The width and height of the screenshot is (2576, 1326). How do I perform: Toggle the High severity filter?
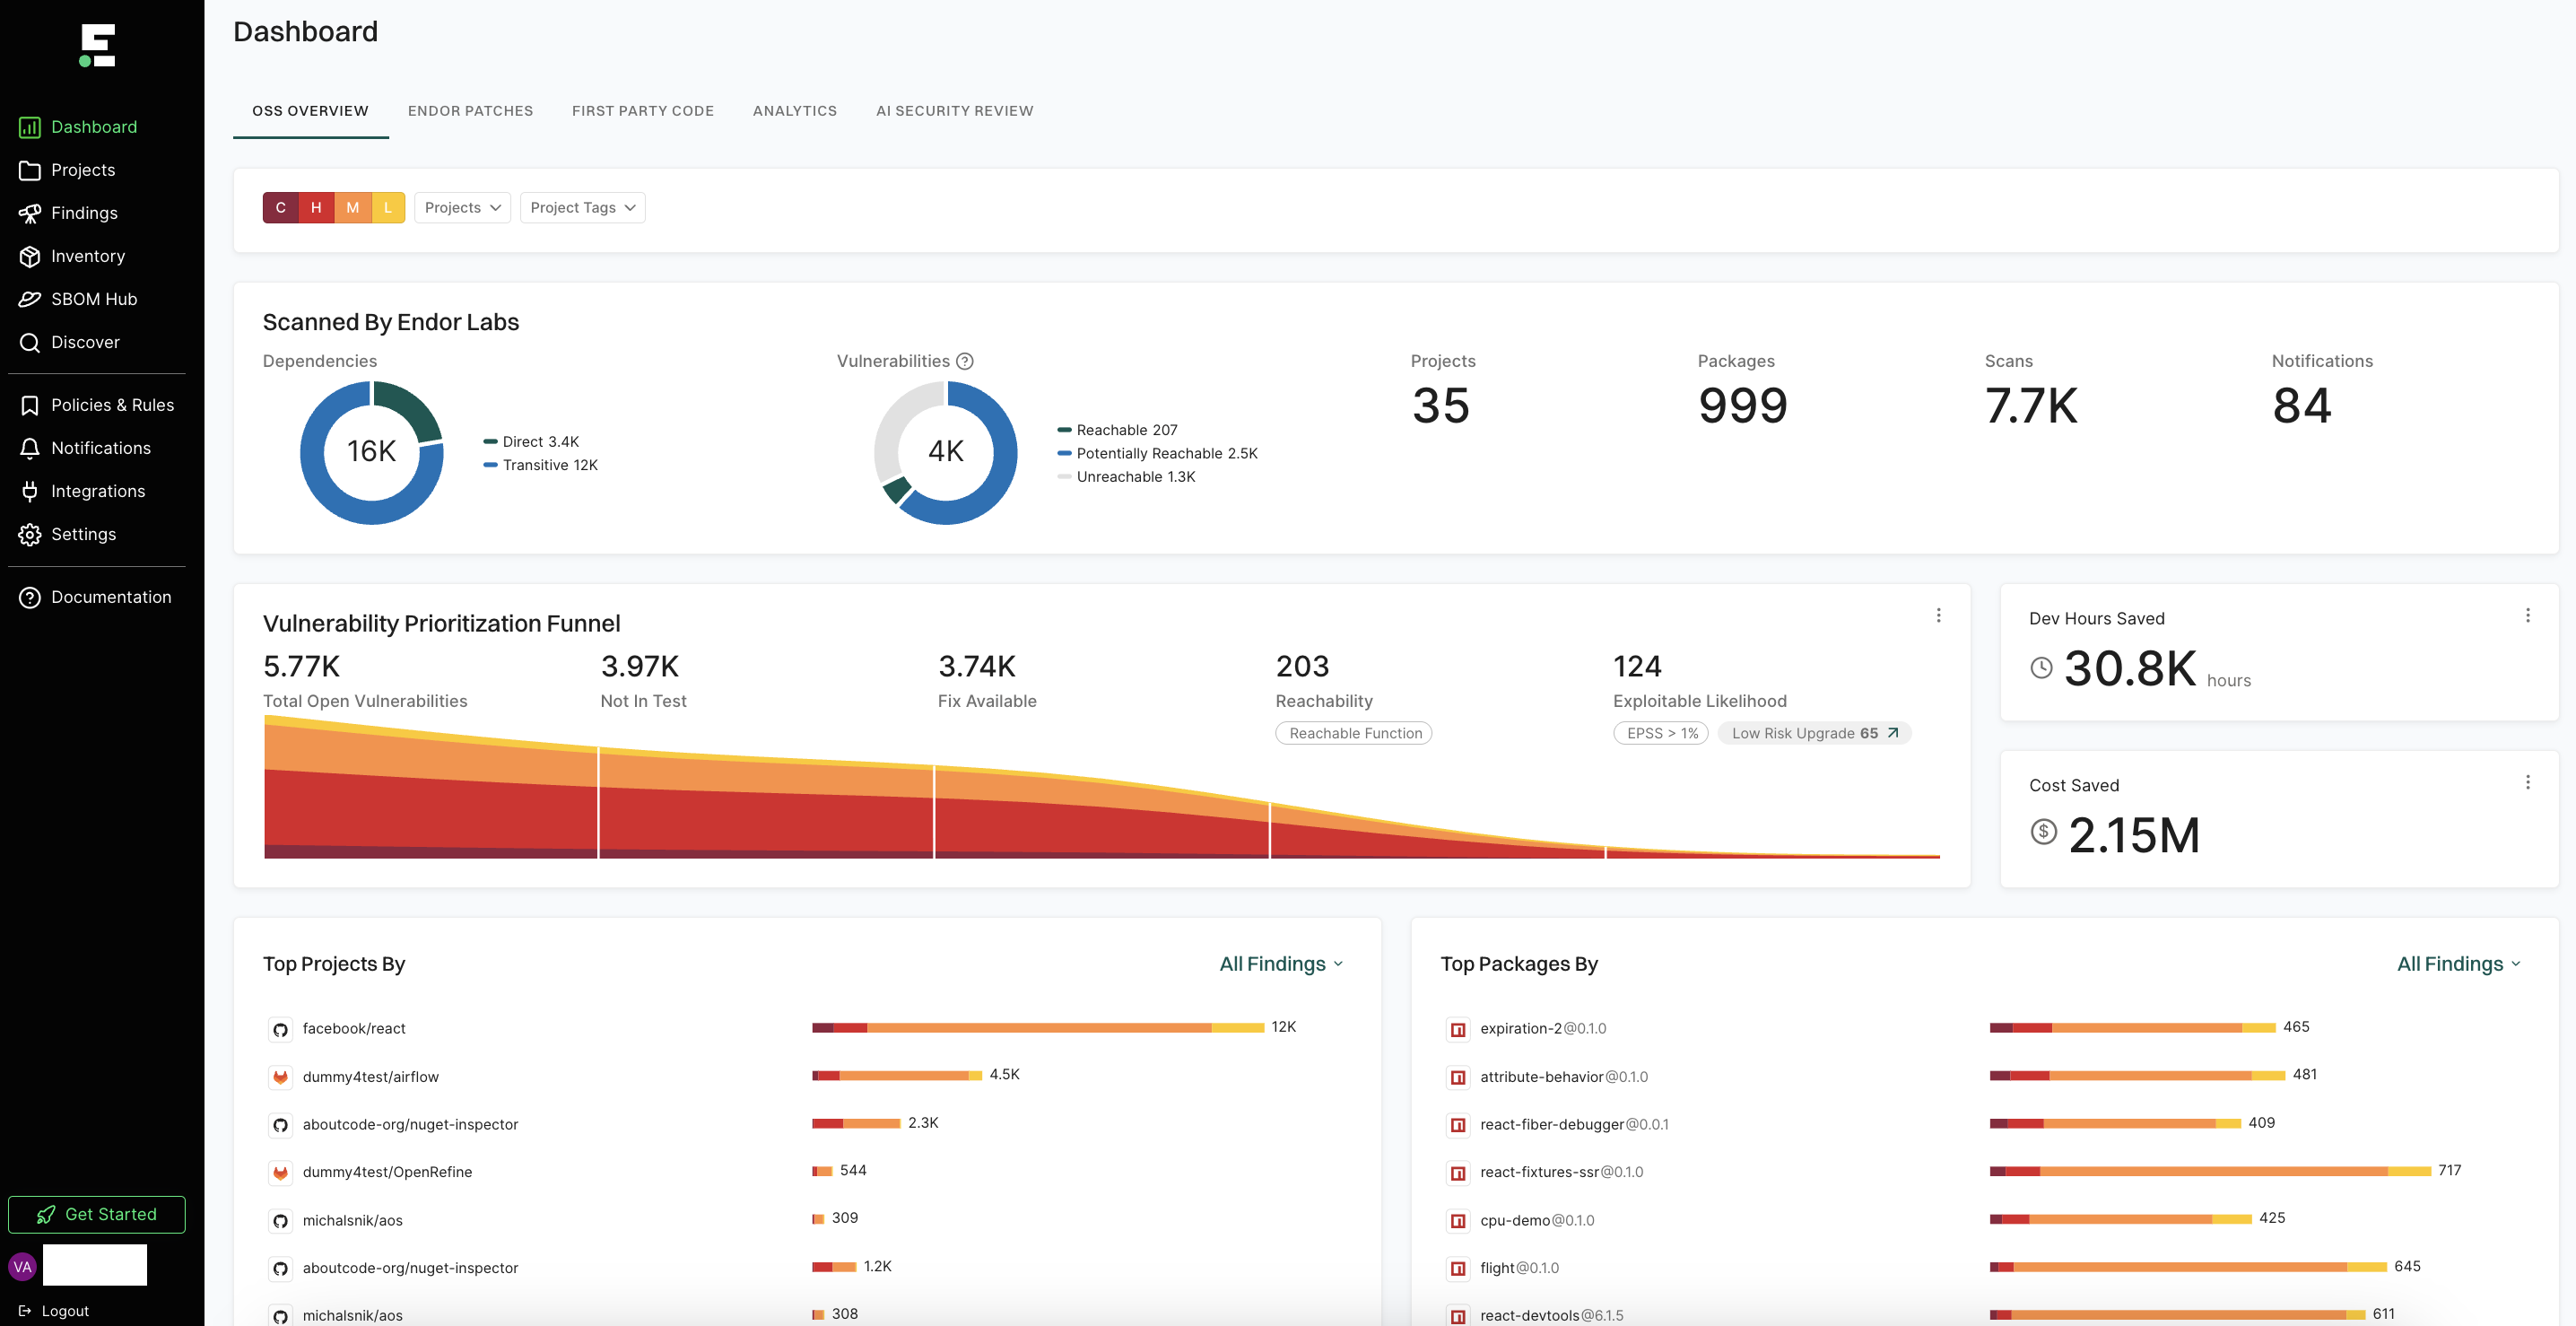click(x=316, y=207)
